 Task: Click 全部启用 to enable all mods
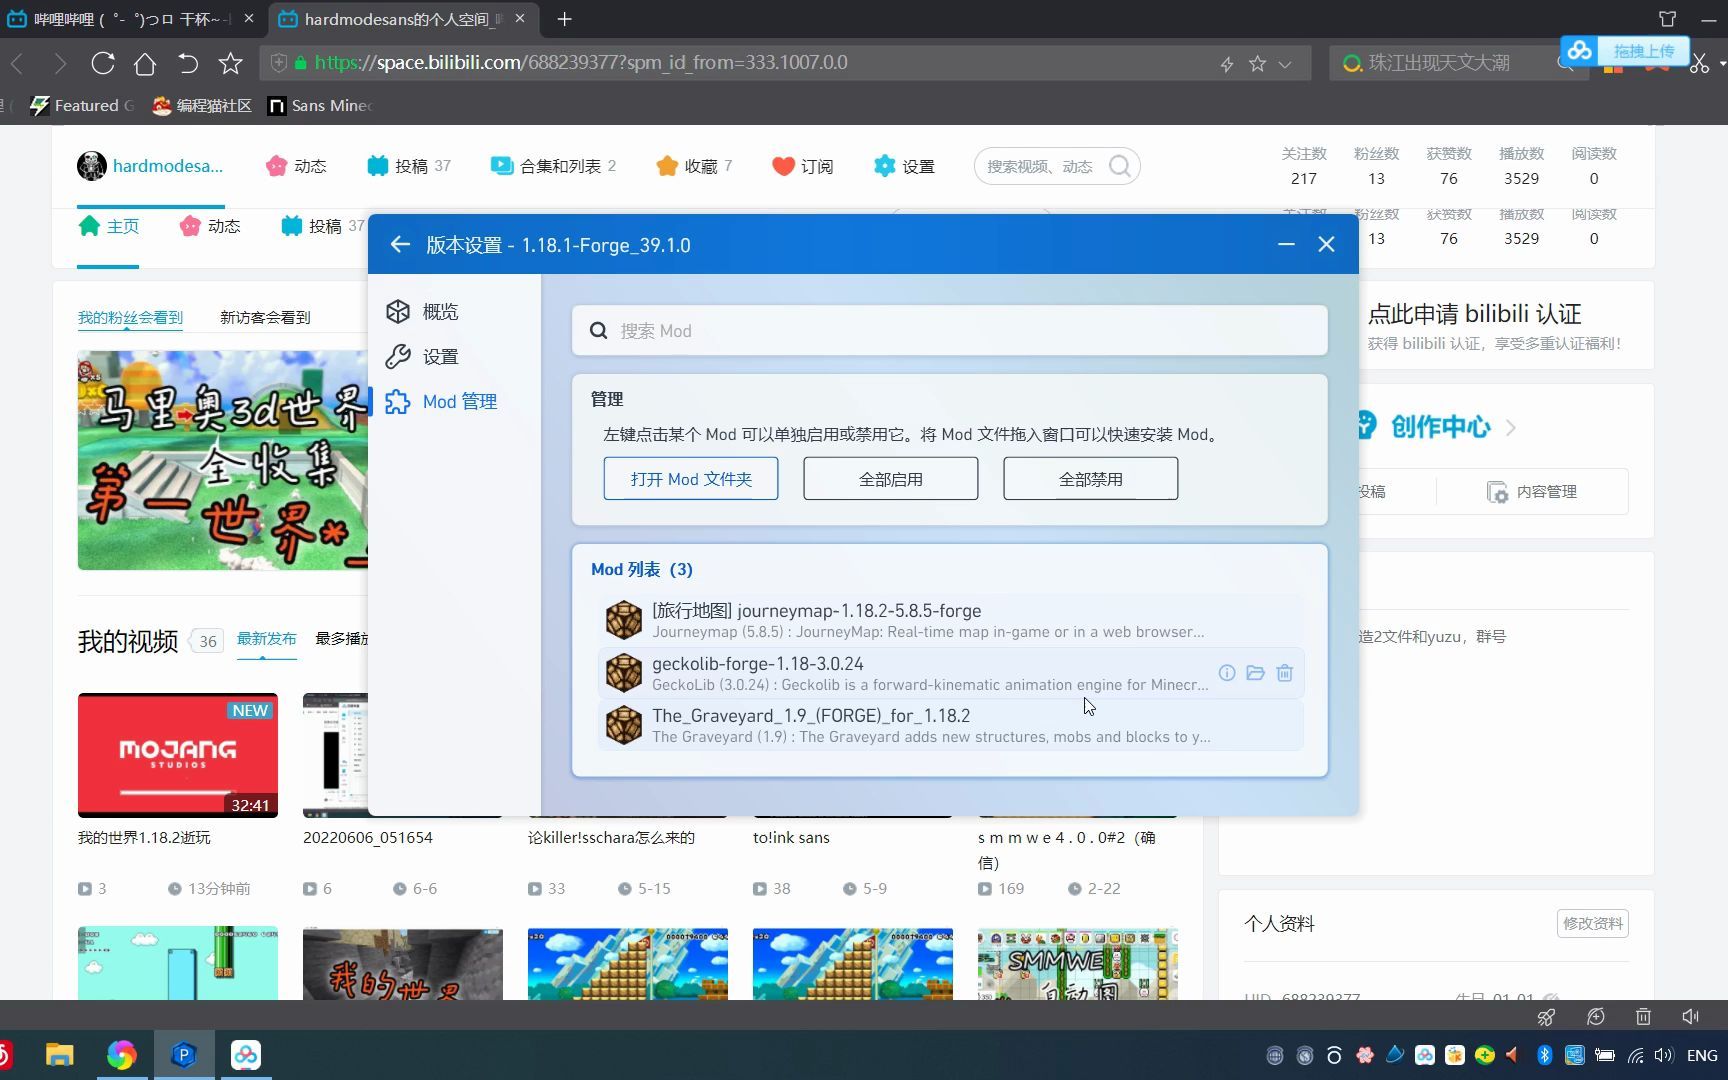coord(889,478)
